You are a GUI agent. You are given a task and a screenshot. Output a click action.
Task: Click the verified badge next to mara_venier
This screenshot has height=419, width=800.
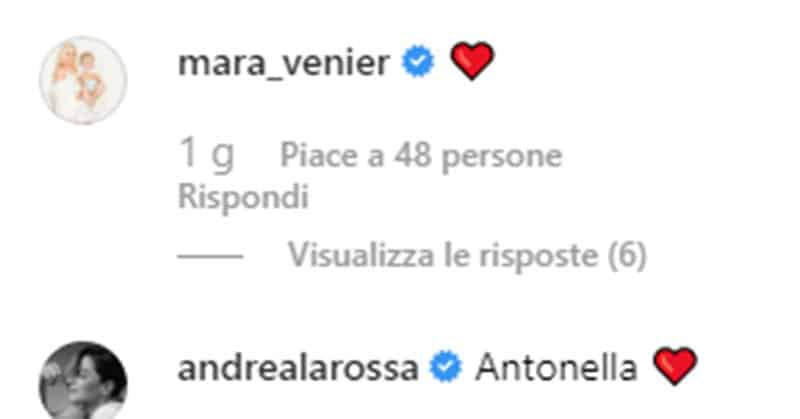click(418, 61)
